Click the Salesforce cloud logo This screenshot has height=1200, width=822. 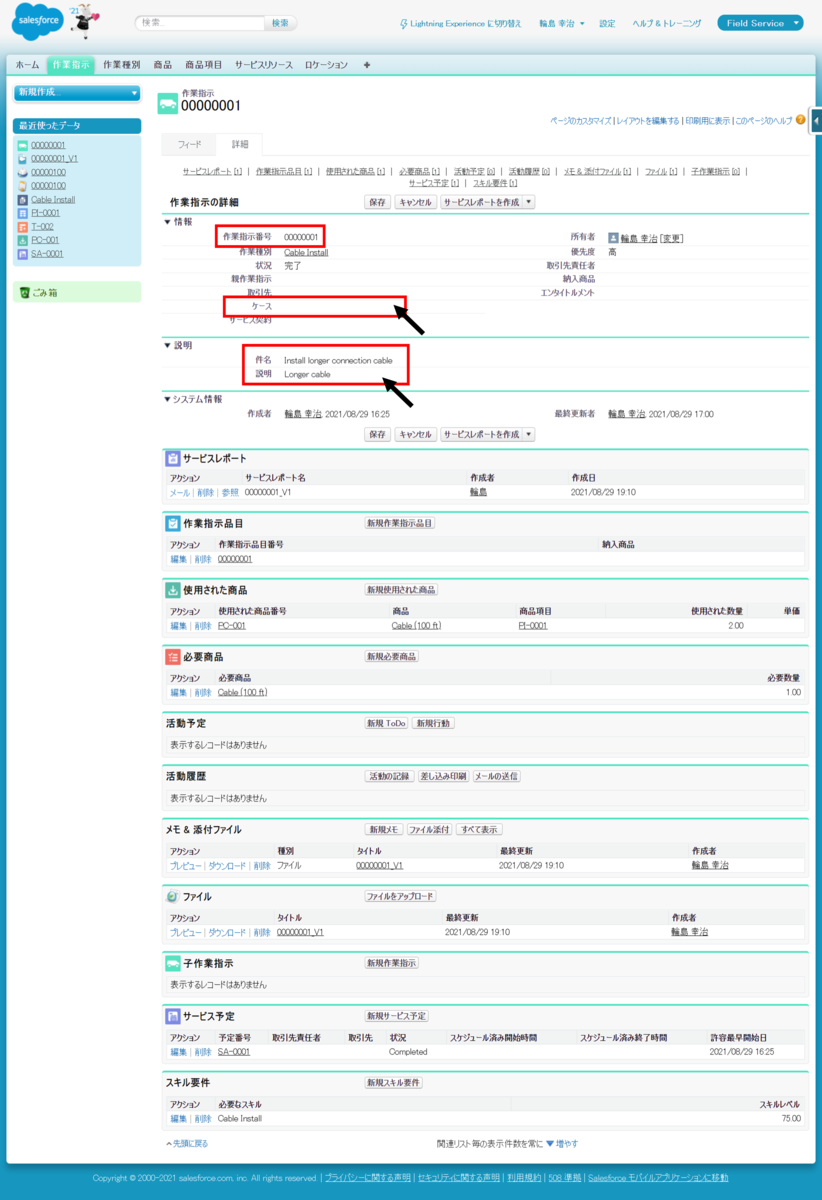(39, 21)
